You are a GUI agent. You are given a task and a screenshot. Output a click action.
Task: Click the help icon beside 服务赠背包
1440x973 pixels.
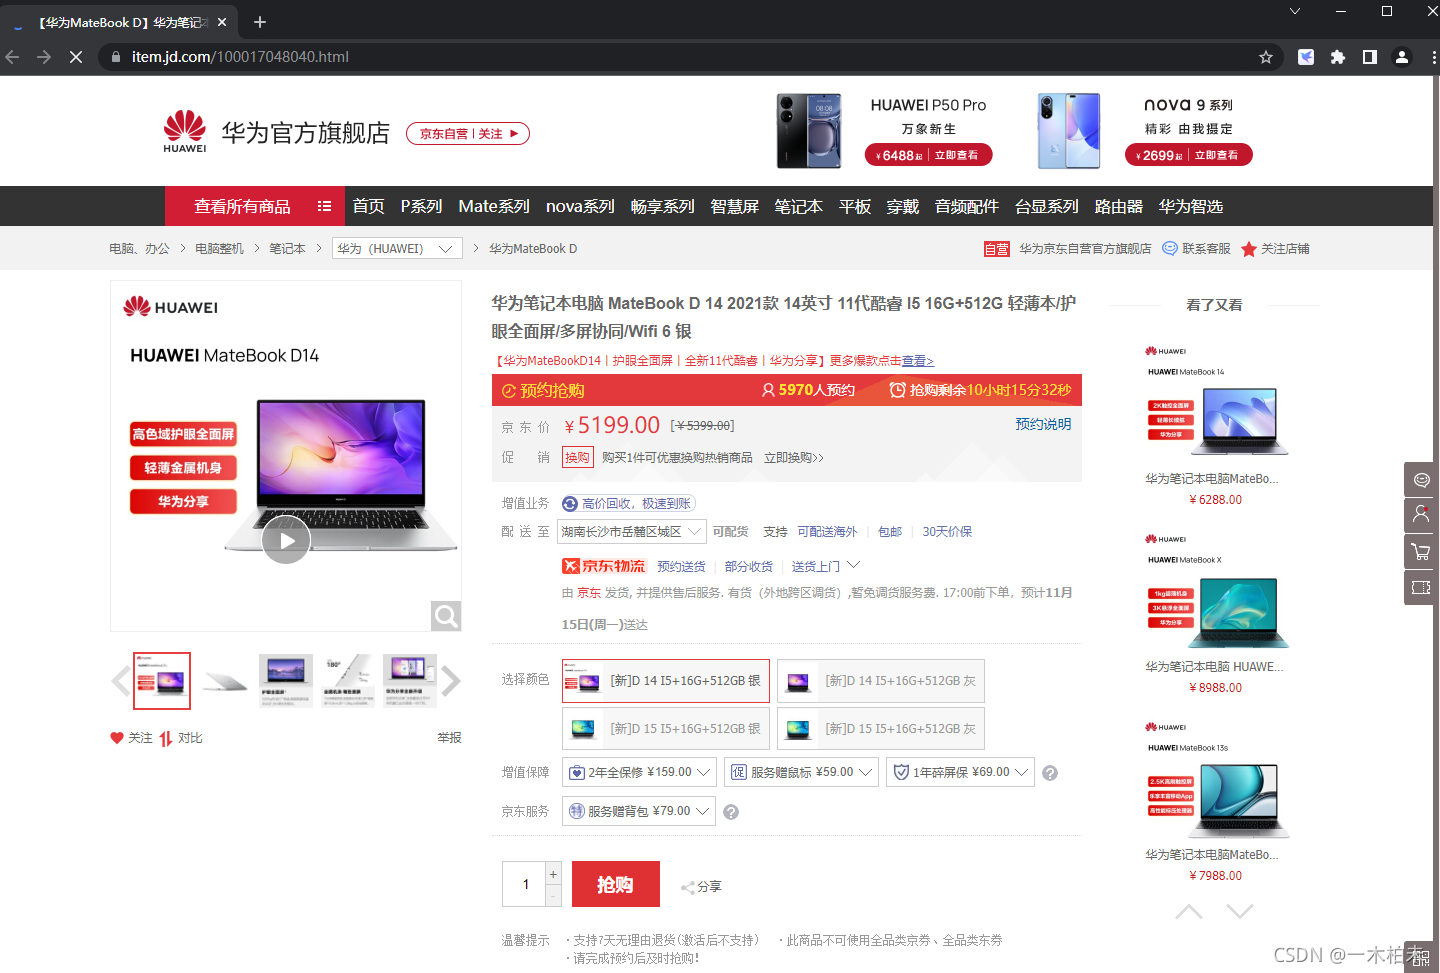[731, 812]
